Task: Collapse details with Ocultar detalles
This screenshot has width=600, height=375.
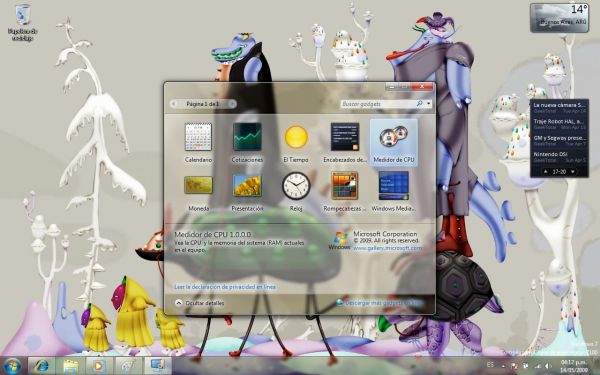Action: [200, 303]
